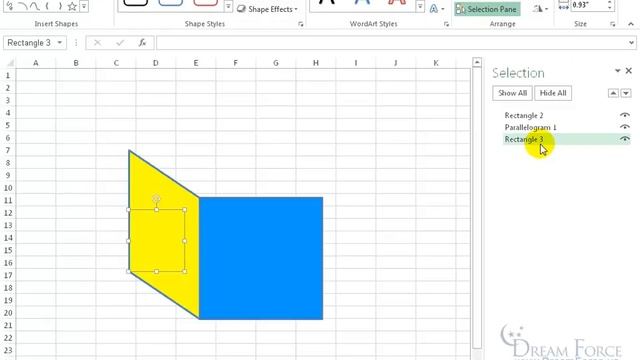The height and width of the screenshot is (360, 640).
Task: Open the Shape Effects menu
Action: coord(267,9)
